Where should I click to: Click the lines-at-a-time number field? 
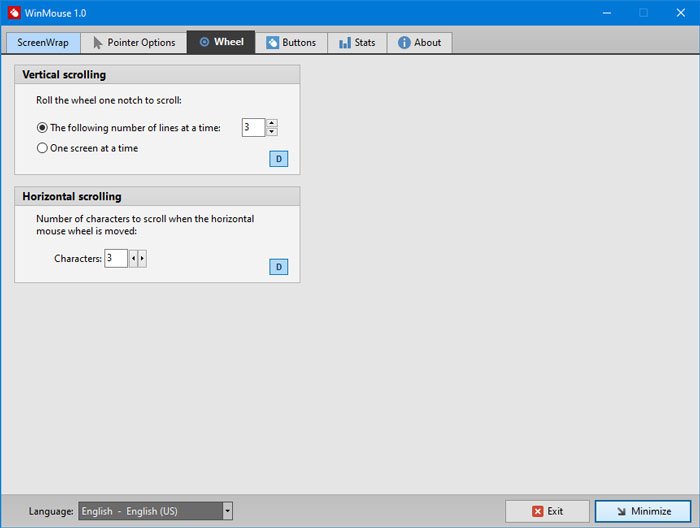coord(253,128)
